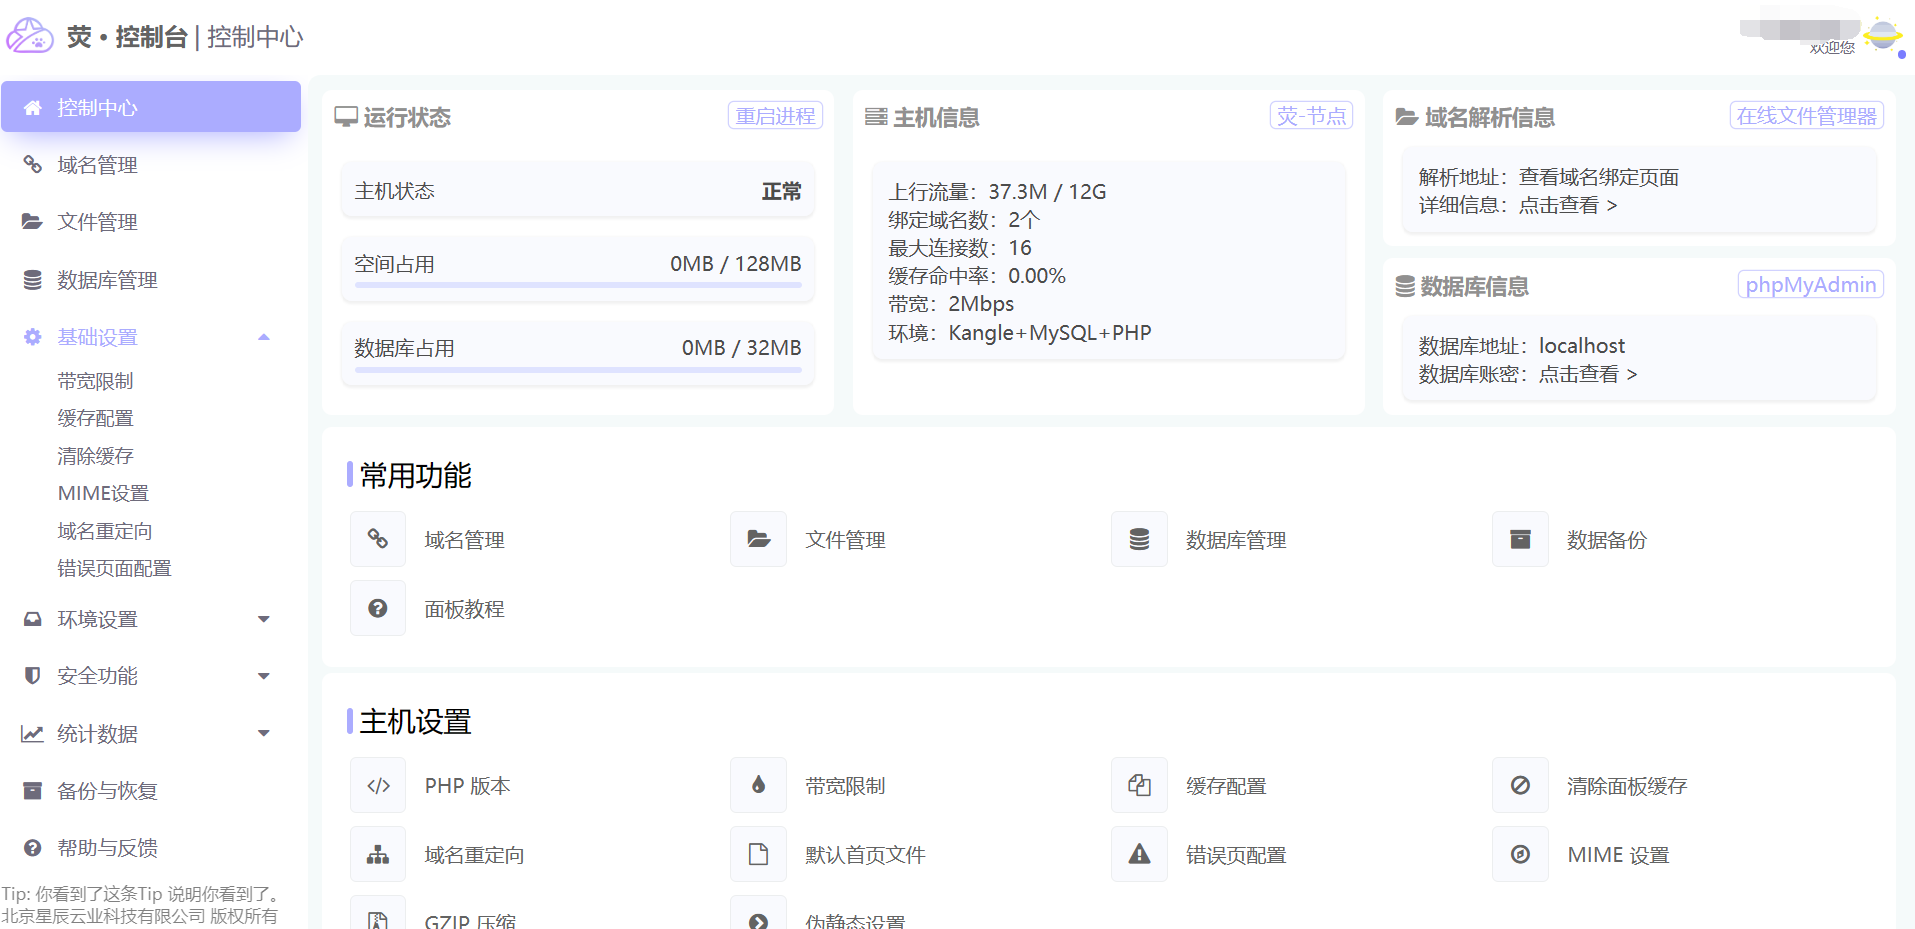1915x929 pixels.
Task: Open the error page warning triangle icon
Action: click(x=1139, y=854)
